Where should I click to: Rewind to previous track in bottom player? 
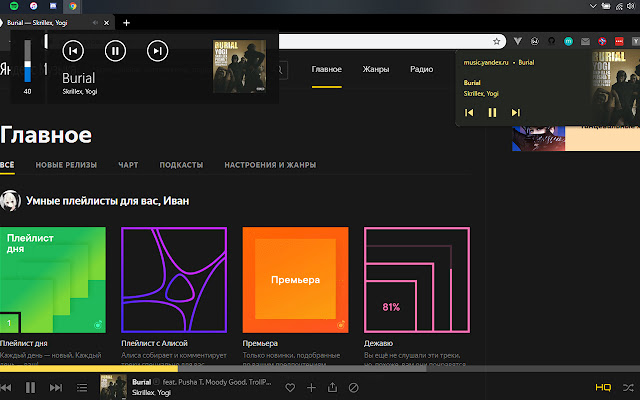(x=6, y=387)
